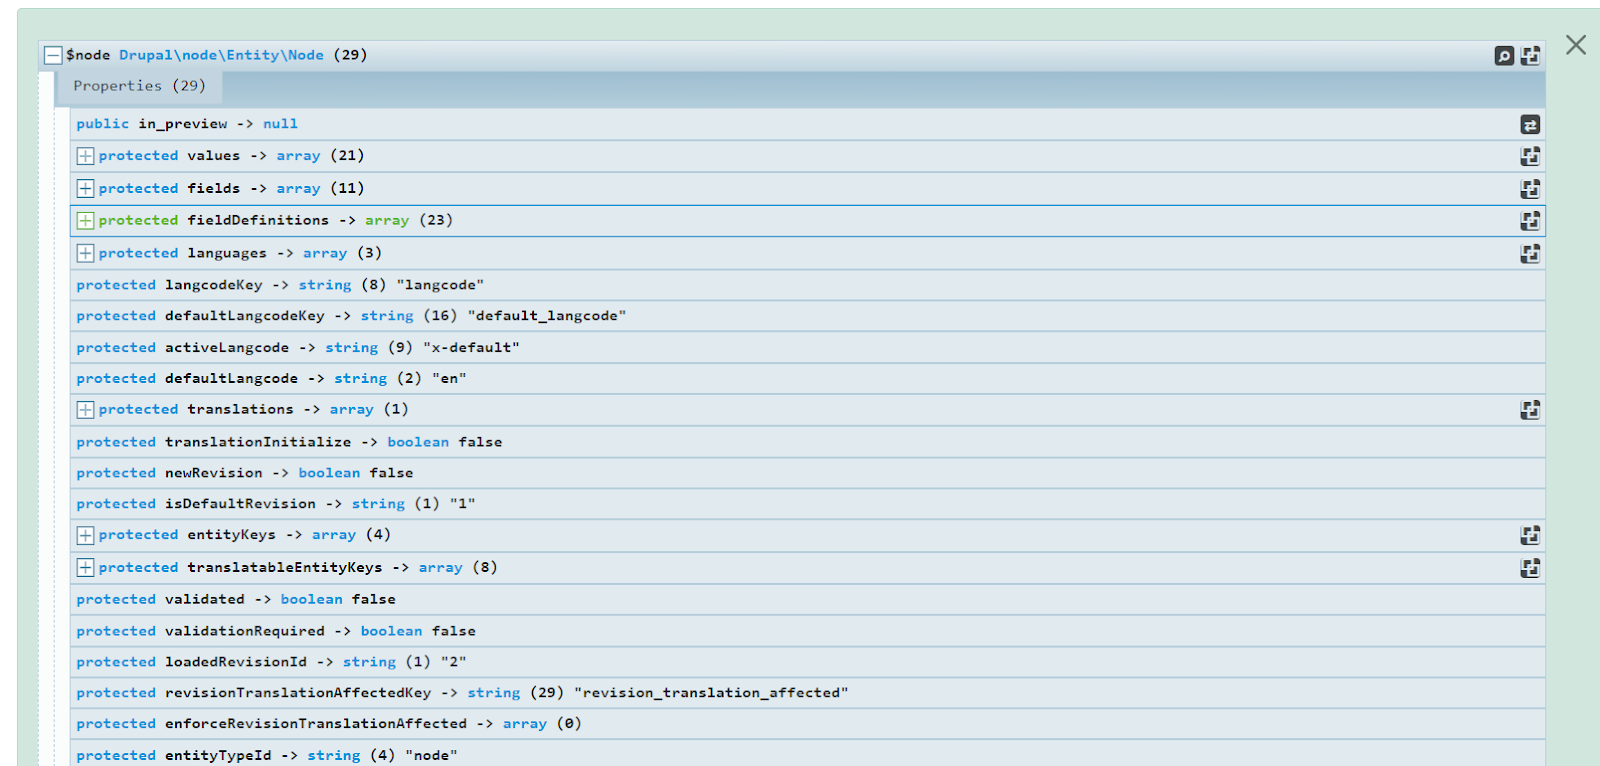The image size is (1600, 766).
Task: Select defaultLangcodeKey "default_langcode" row
Action: [808, 316]
